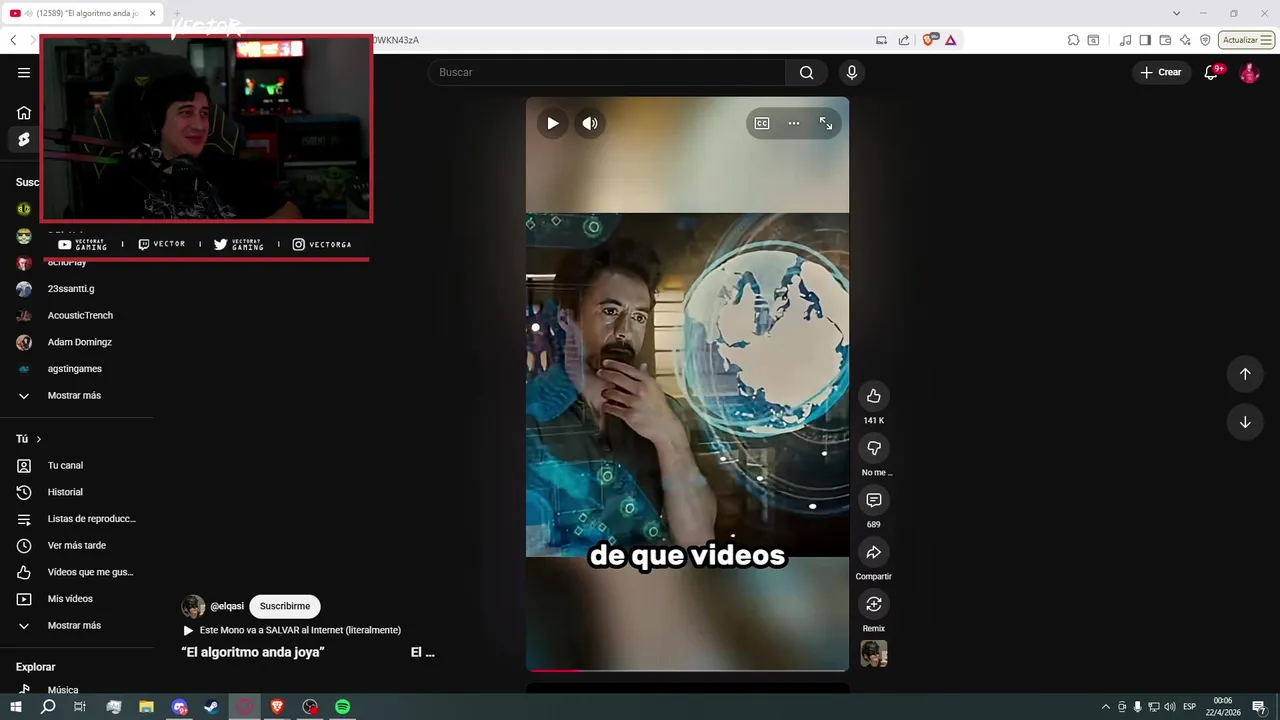The image size is (1280, 720).
Task: Open the comments with 689 count
Action: [874, 500]
